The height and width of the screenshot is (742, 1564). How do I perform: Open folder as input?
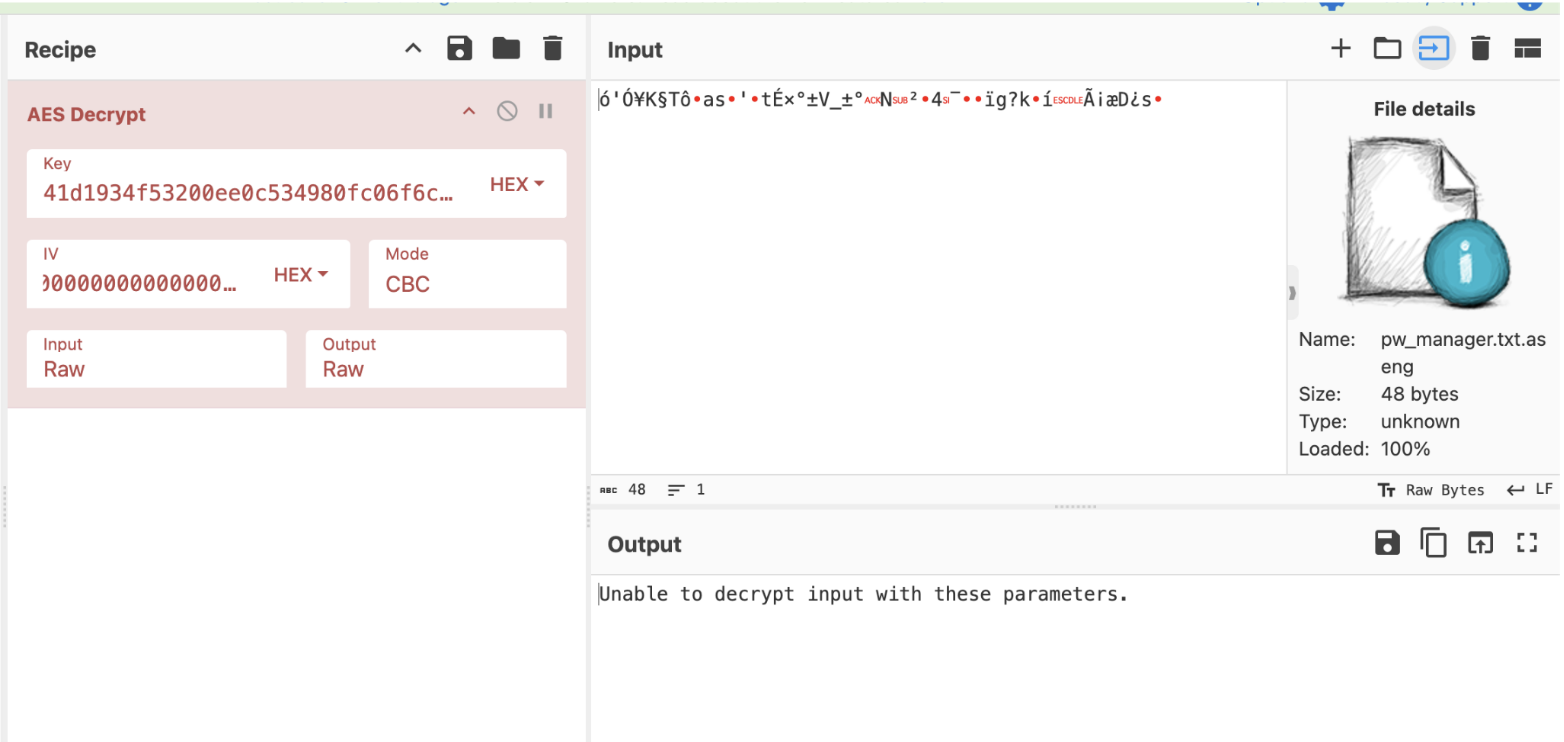tap(1387, 49)
